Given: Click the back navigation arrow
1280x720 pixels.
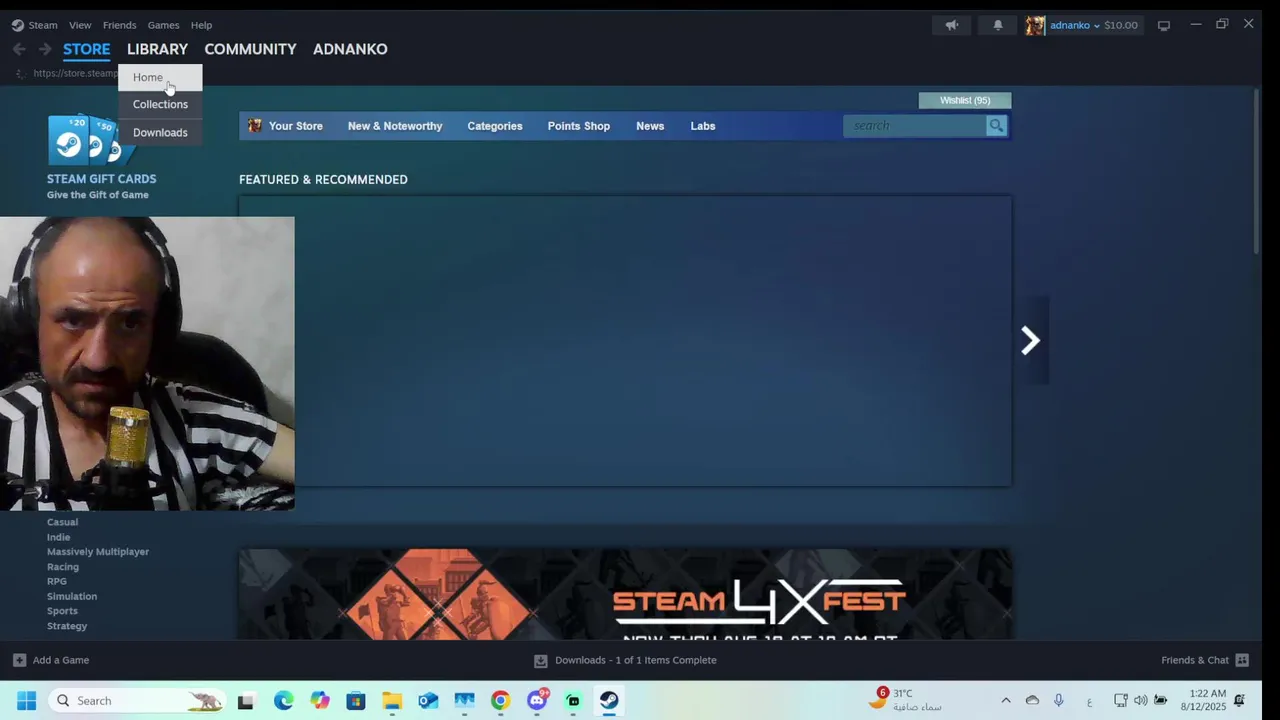Looking at the screenshot, I should tap(19, 49).
